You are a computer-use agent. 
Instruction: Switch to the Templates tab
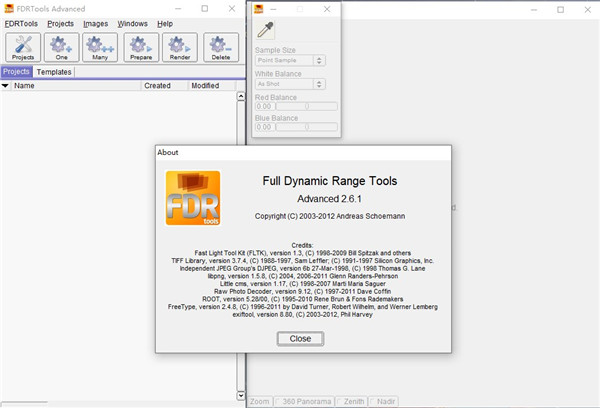(54, 72)
